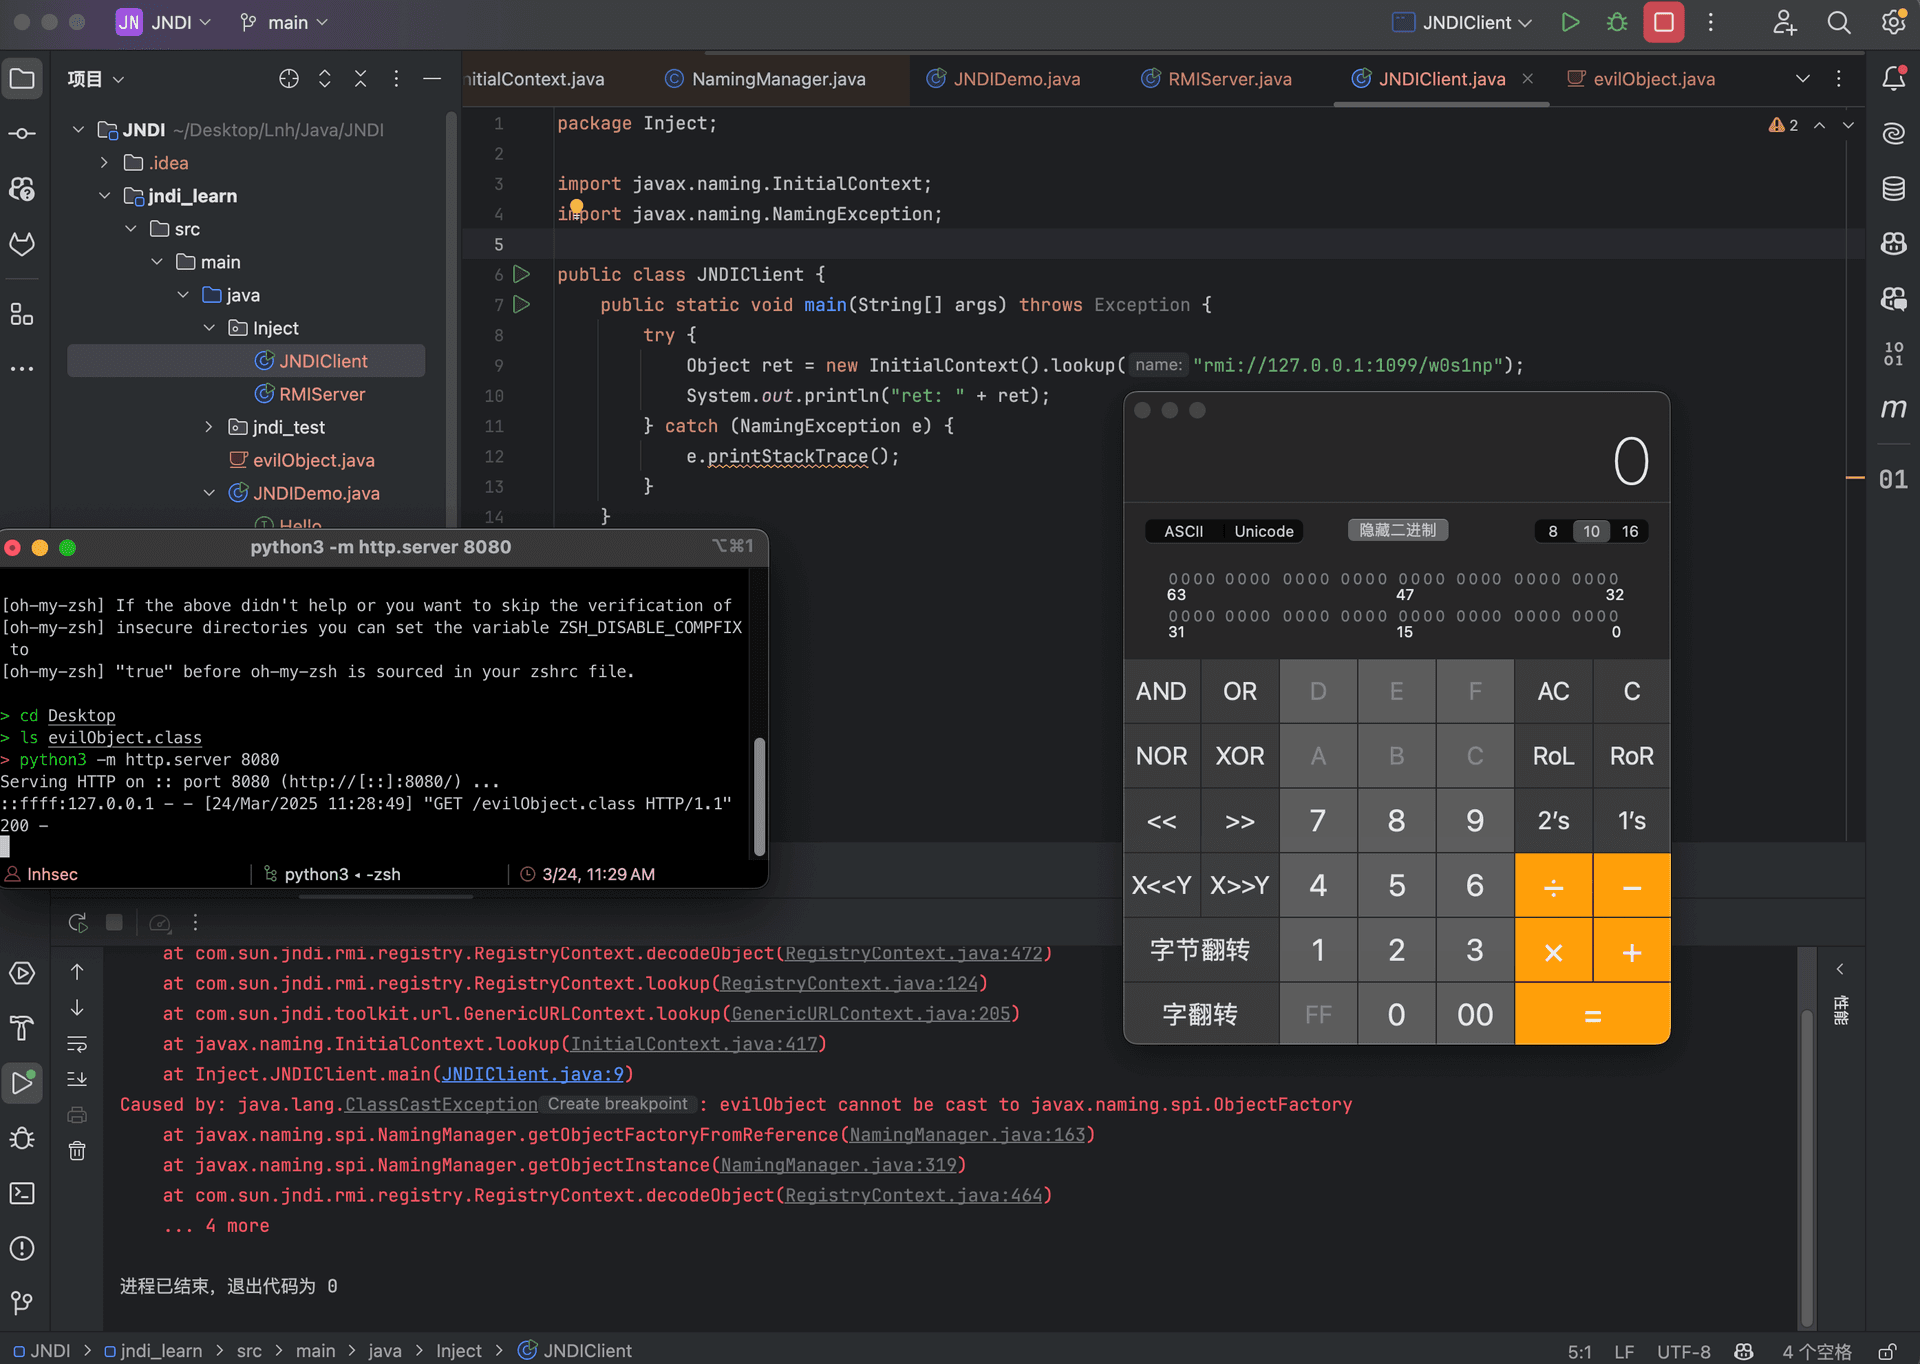Open Problems tool window
Screen dimensions: 1920x1364
[x=22, y=1248]
